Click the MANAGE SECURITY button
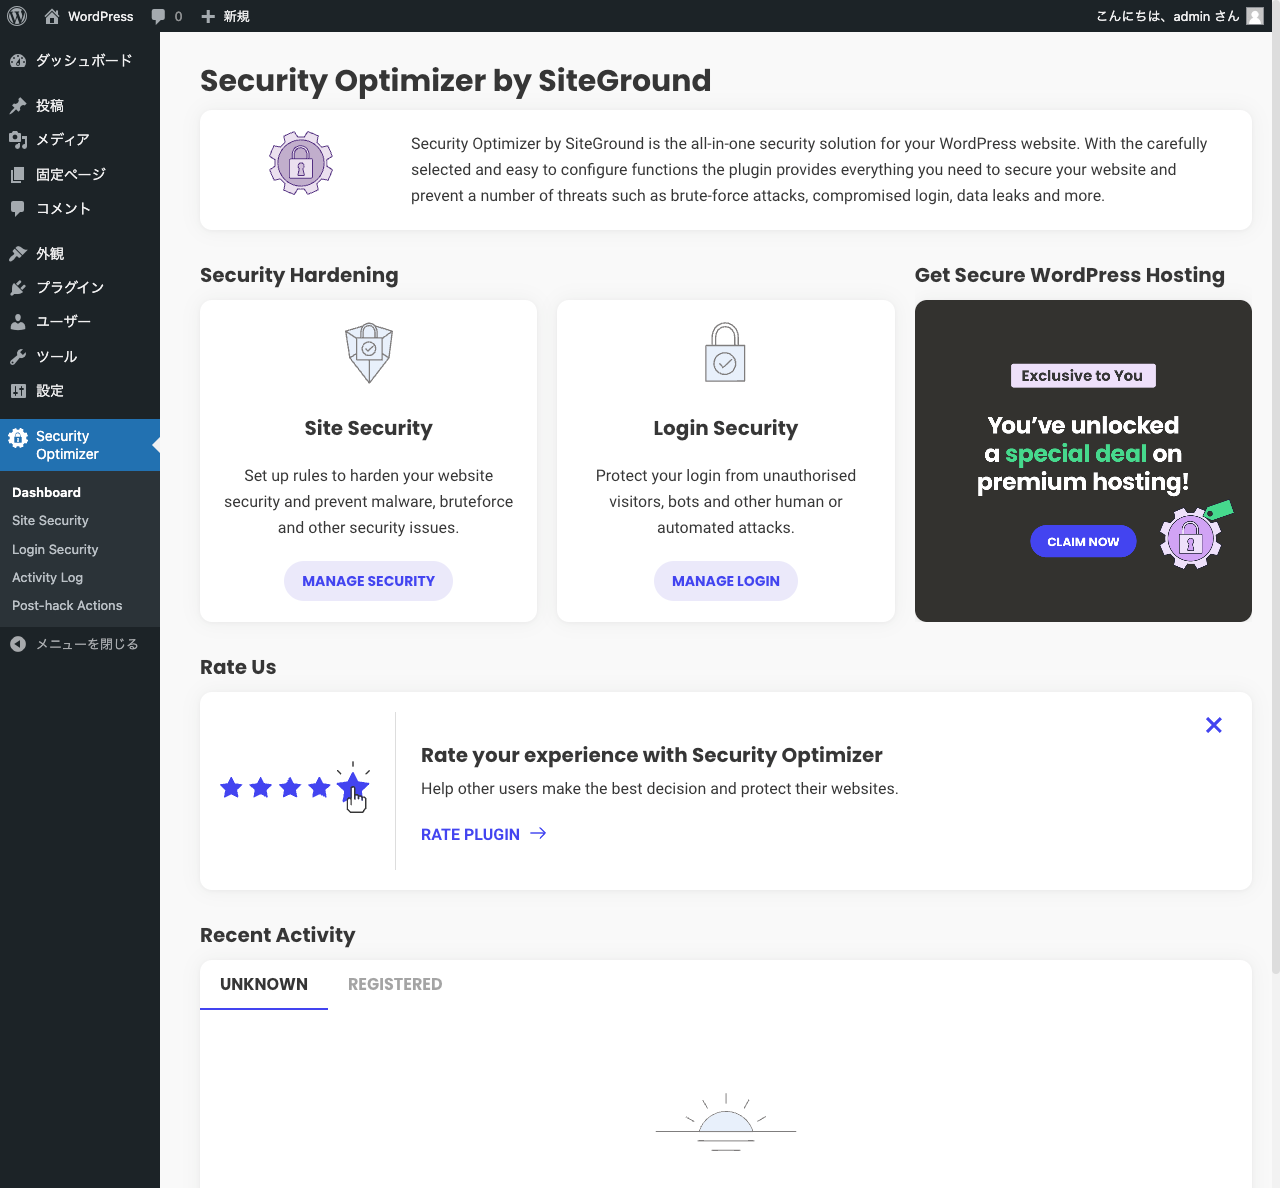Image resolution: width=1280 pixels, height=1188 pixels. (x=368, y=581)
